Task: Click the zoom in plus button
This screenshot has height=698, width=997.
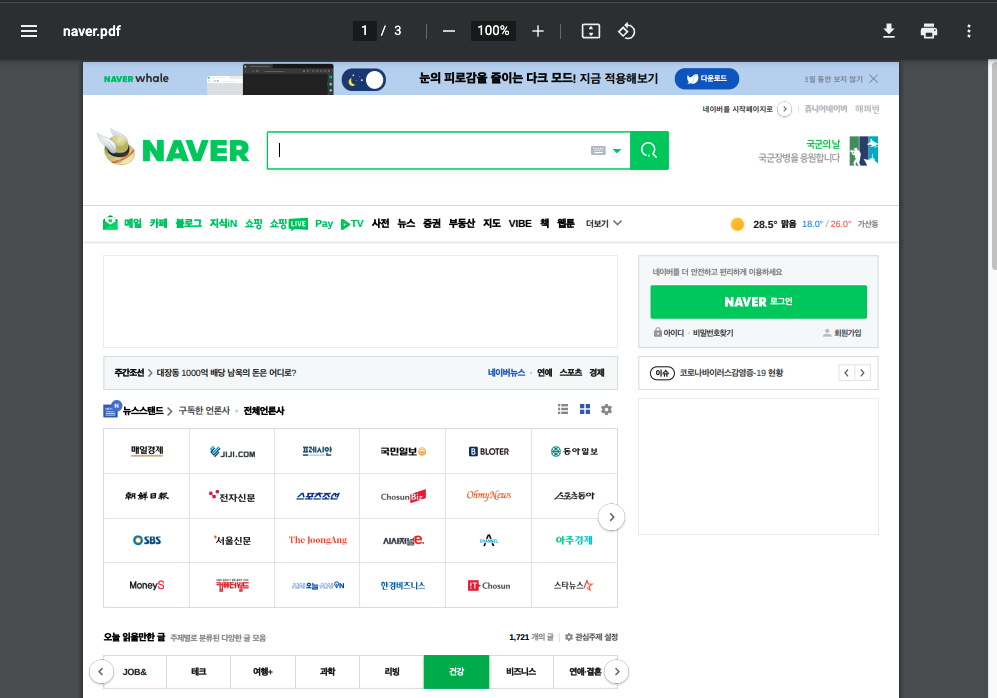Action: (538, 31)
